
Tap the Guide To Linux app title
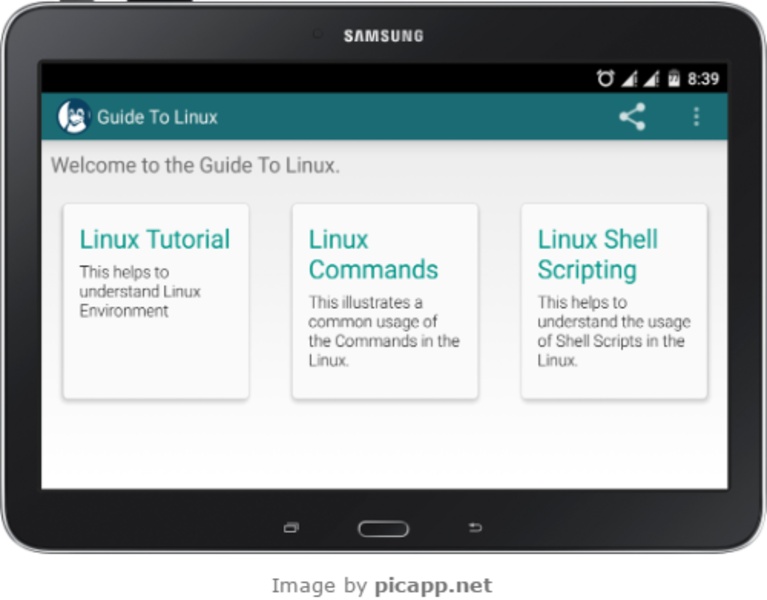[x=157, y=117]
